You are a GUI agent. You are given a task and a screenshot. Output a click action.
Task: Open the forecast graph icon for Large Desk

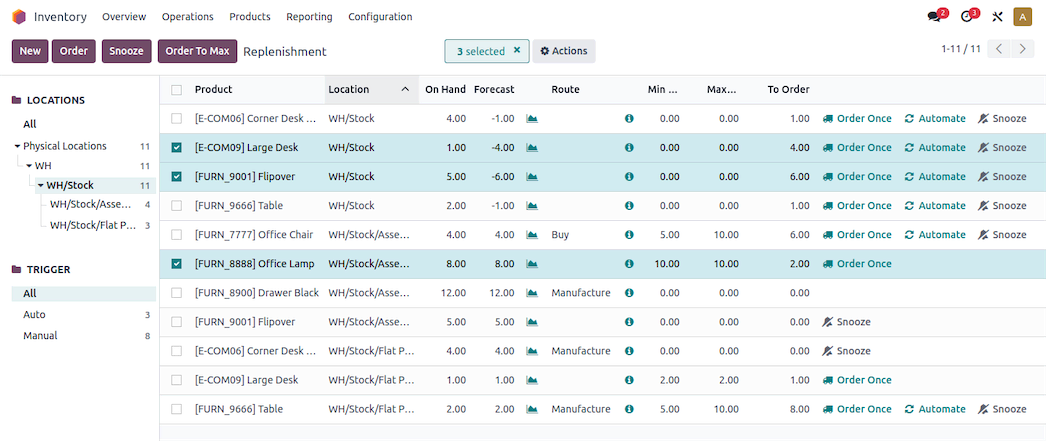click(532, 148)
